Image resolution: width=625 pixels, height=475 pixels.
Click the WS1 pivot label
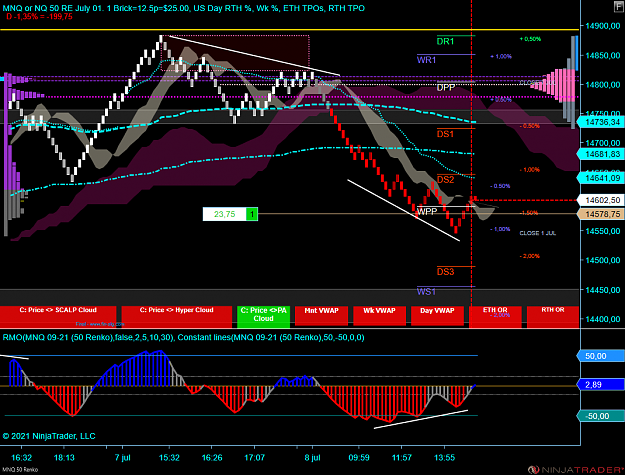[426, 292]
